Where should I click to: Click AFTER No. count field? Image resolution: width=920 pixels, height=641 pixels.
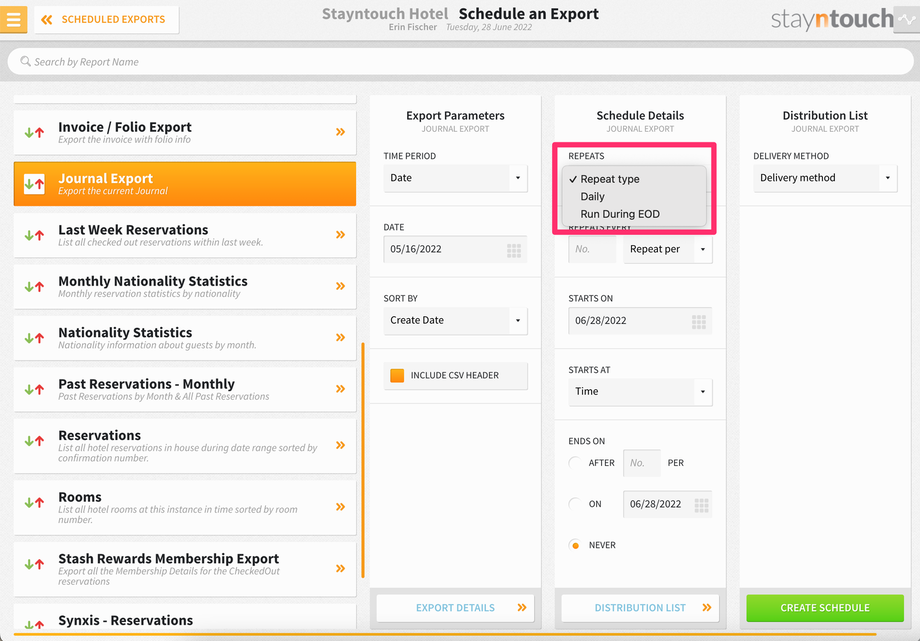click(x=642, y=463)
